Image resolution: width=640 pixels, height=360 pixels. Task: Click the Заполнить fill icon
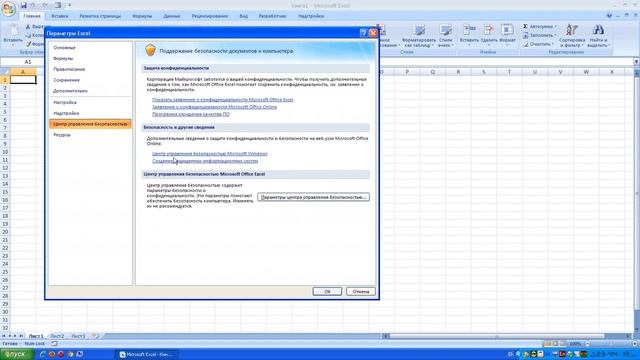(525, 35)
